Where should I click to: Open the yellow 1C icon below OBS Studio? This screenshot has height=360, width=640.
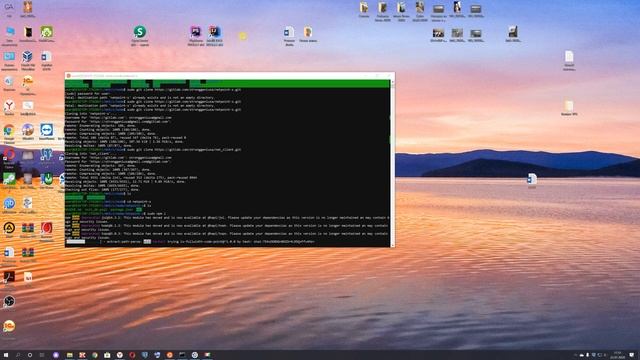click(9, 326)
